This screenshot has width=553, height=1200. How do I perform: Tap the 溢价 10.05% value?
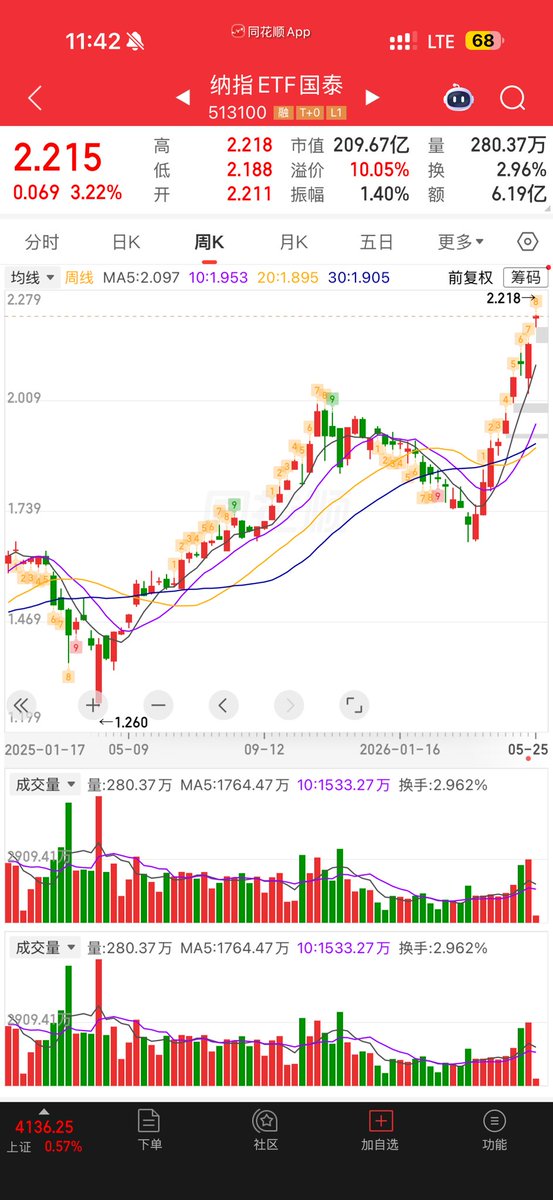pyautogui.click(x=349, y=170)
